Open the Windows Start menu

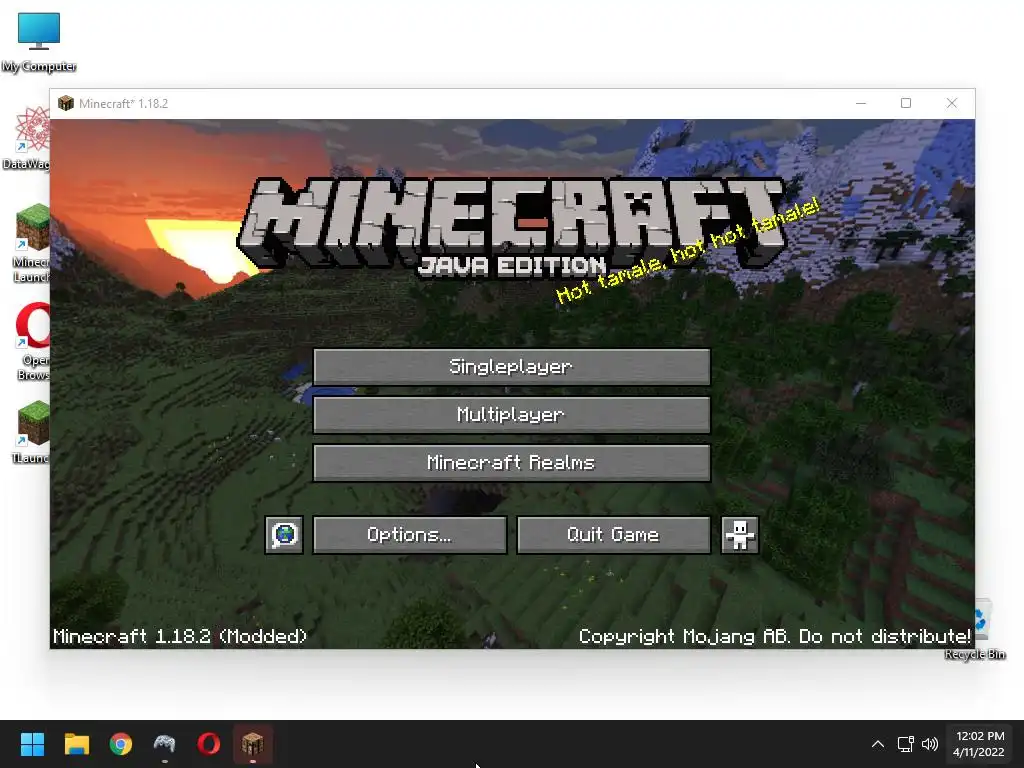32,744
